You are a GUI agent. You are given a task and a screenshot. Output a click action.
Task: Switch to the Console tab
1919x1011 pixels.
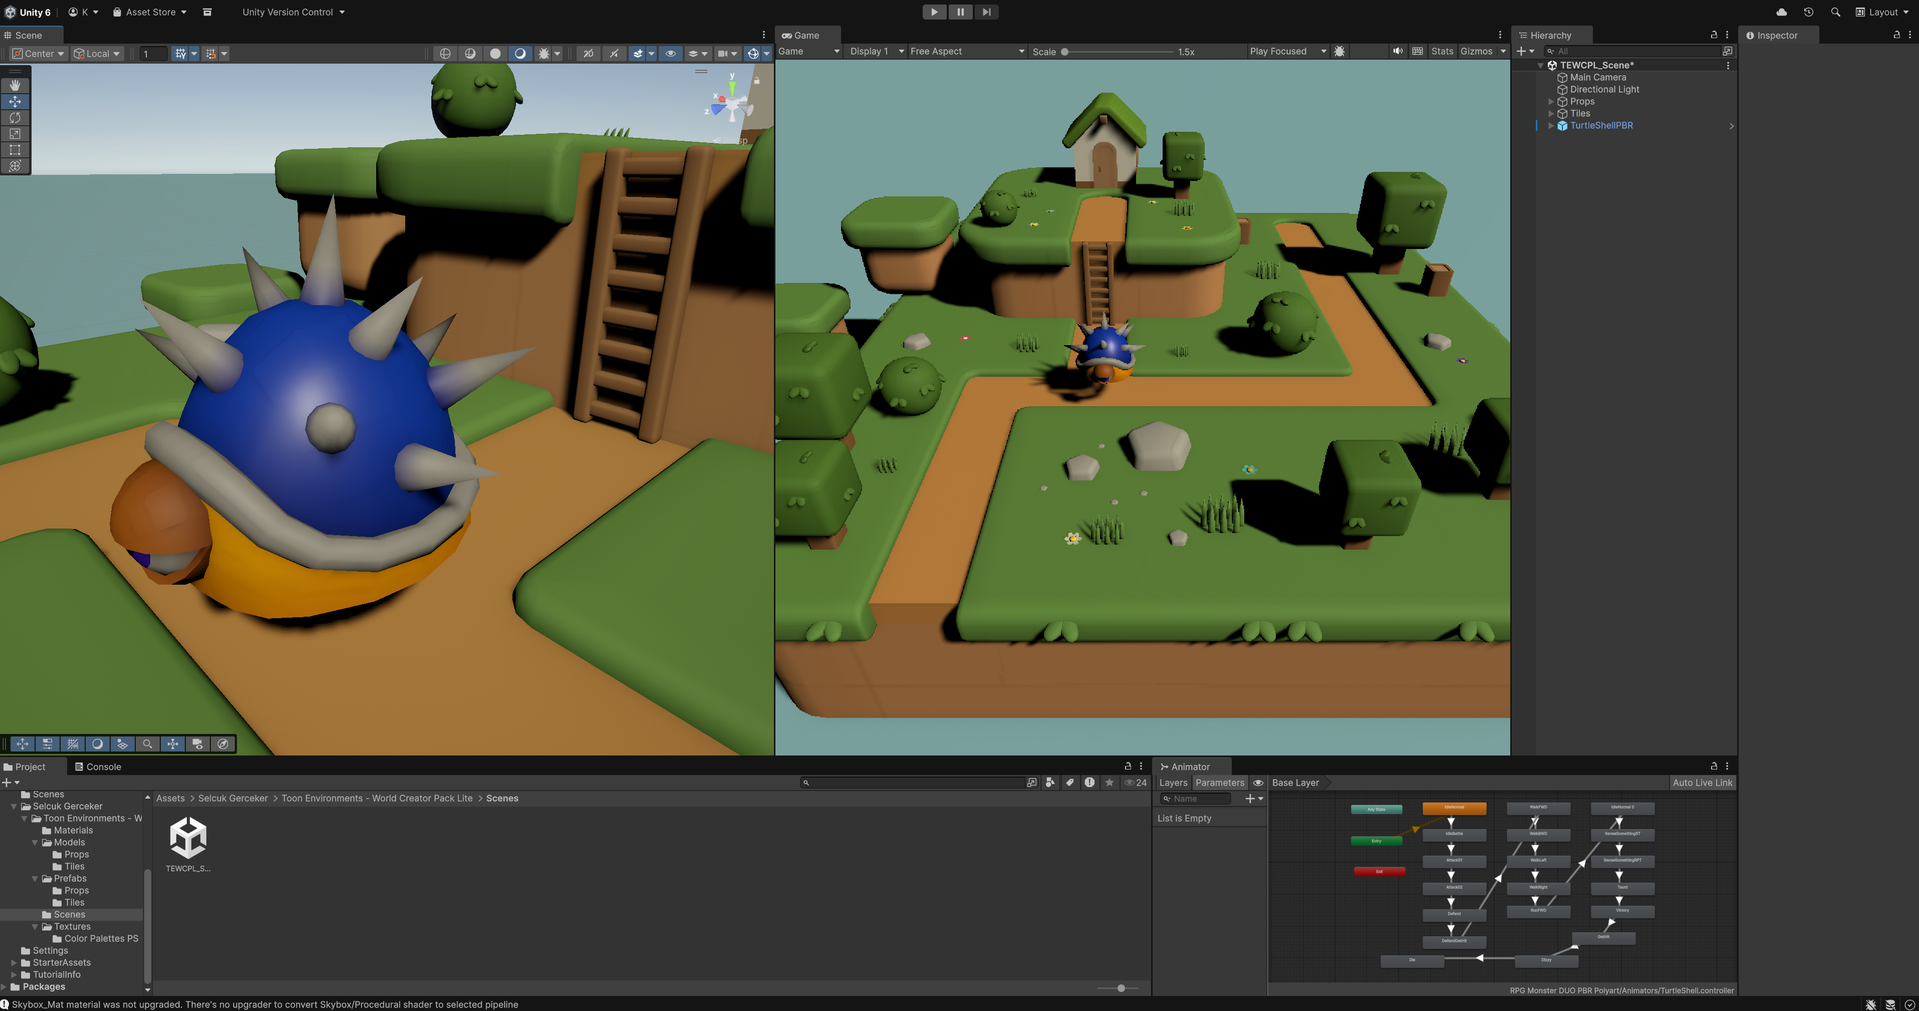[x=98, y=767]
